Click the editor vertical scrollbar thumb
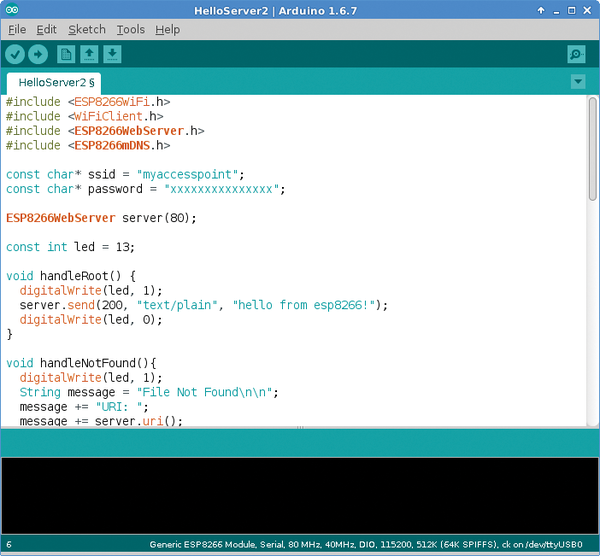Viewport: 600px width, 556px height. [x=592, y=148]
